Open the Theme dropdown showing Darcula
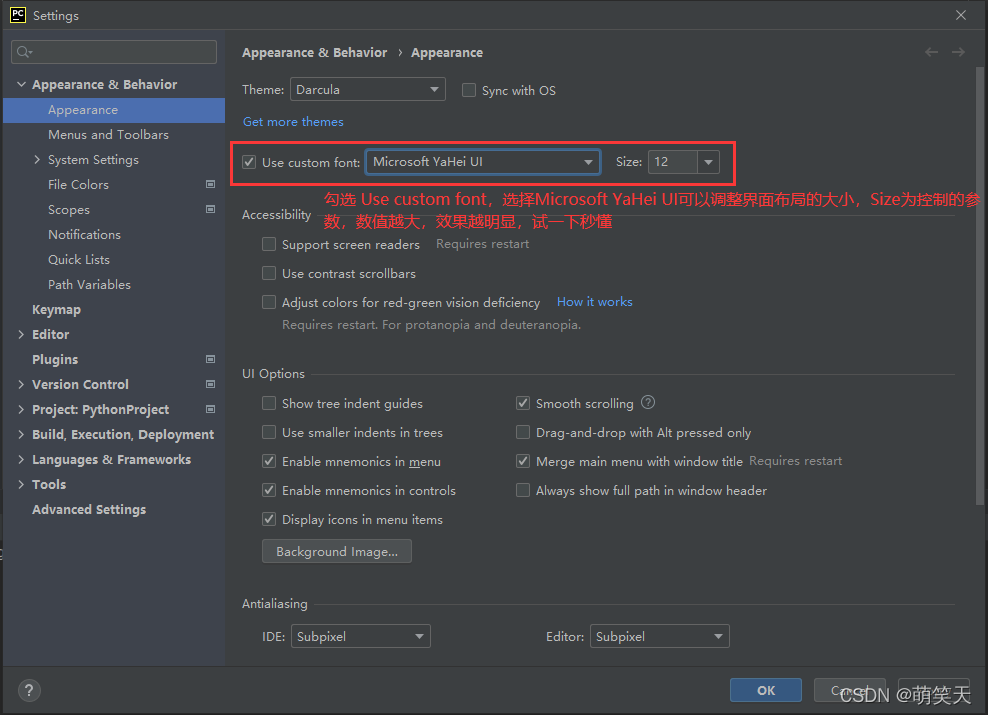988x715 pixels. pos(367,90)
